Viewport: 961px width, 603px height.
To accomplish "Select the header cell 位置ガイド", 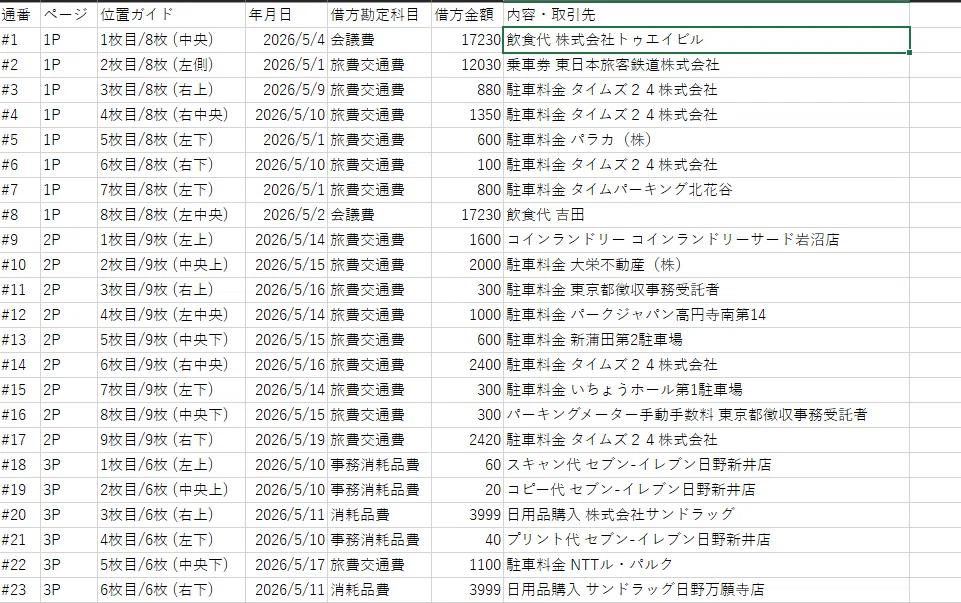I will (171, 15).
